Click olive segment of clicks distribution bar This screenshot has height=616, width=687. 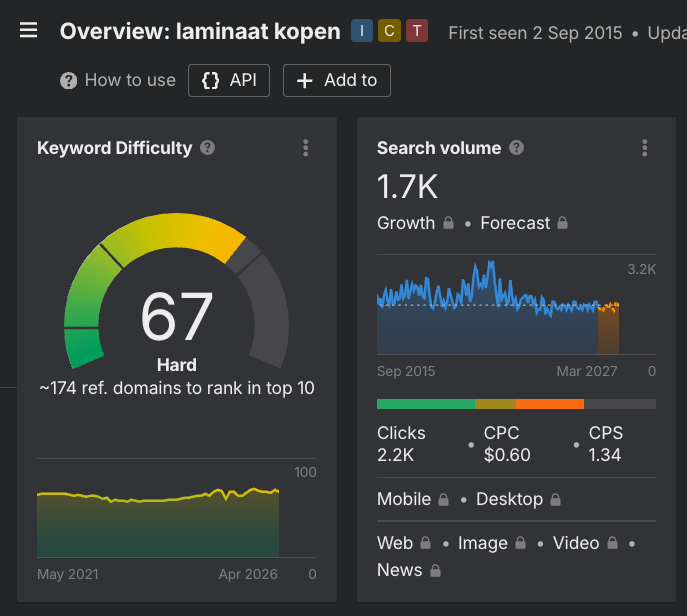496,404
